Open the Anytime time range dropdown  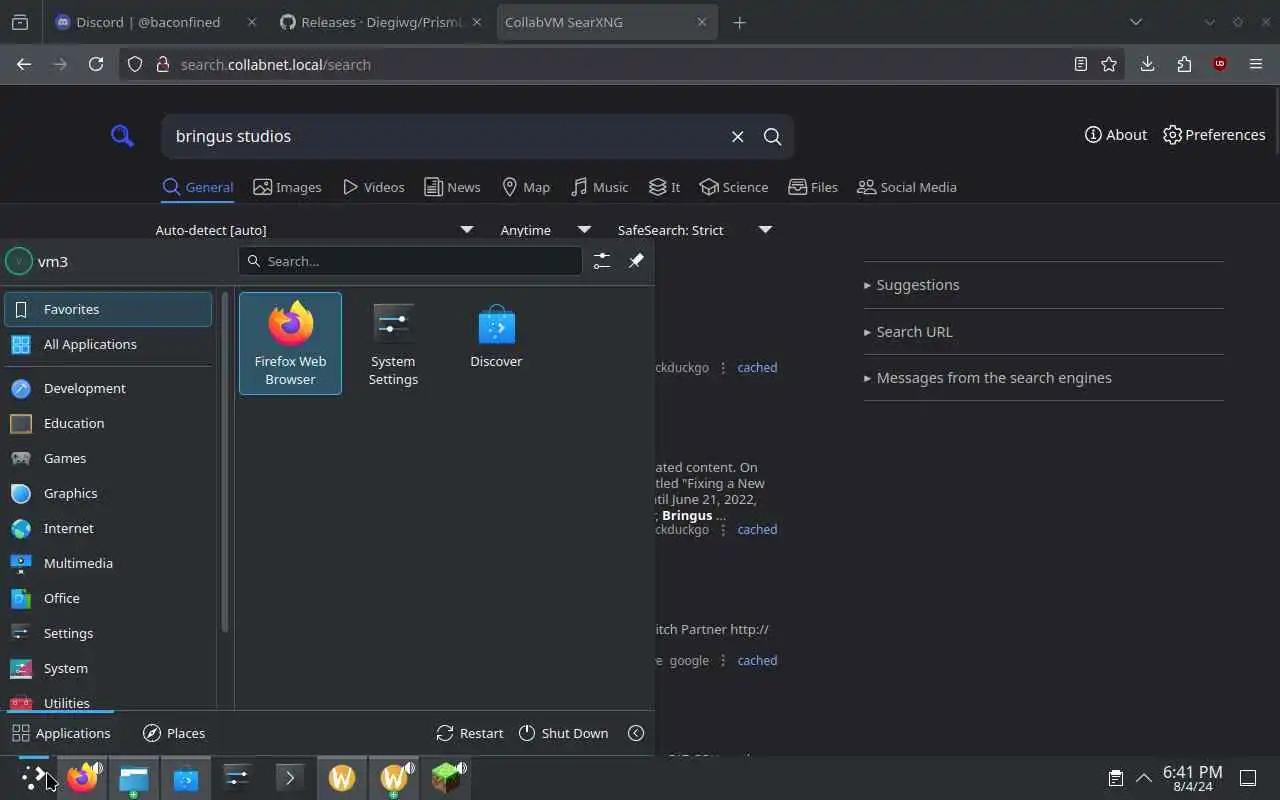point(546,230)
